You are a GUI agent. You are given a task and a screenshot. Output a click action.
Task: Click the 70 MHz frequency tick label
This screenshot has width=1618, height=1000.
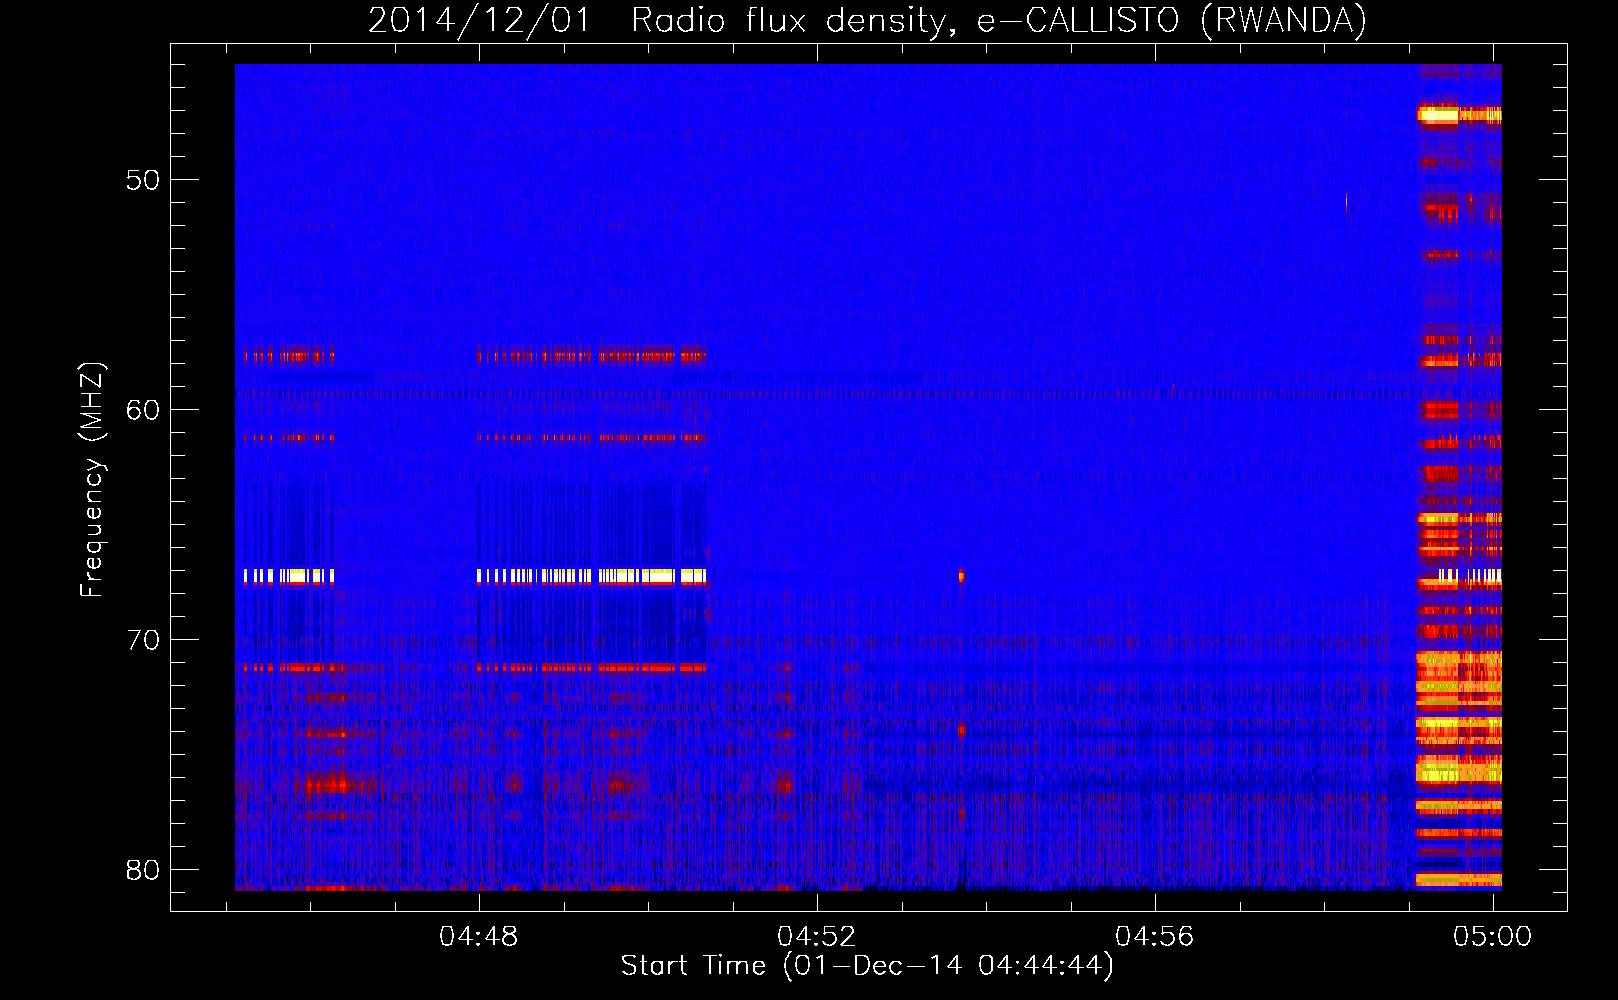point(143,640)
